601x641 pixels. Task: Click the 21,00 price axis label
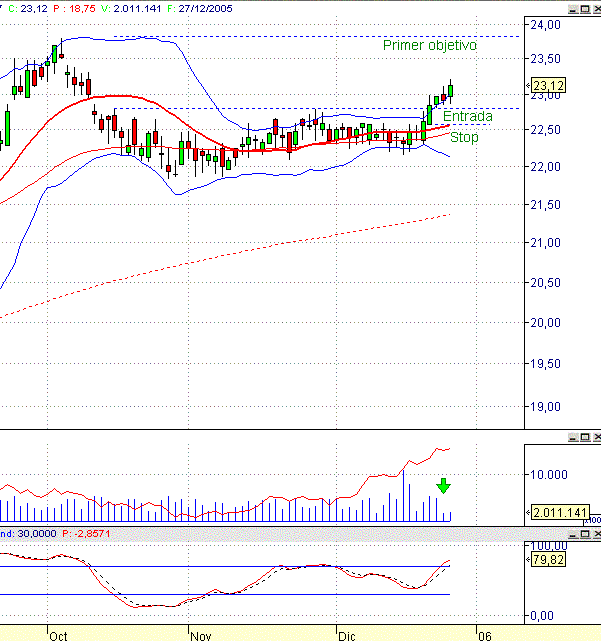[545, 243]
